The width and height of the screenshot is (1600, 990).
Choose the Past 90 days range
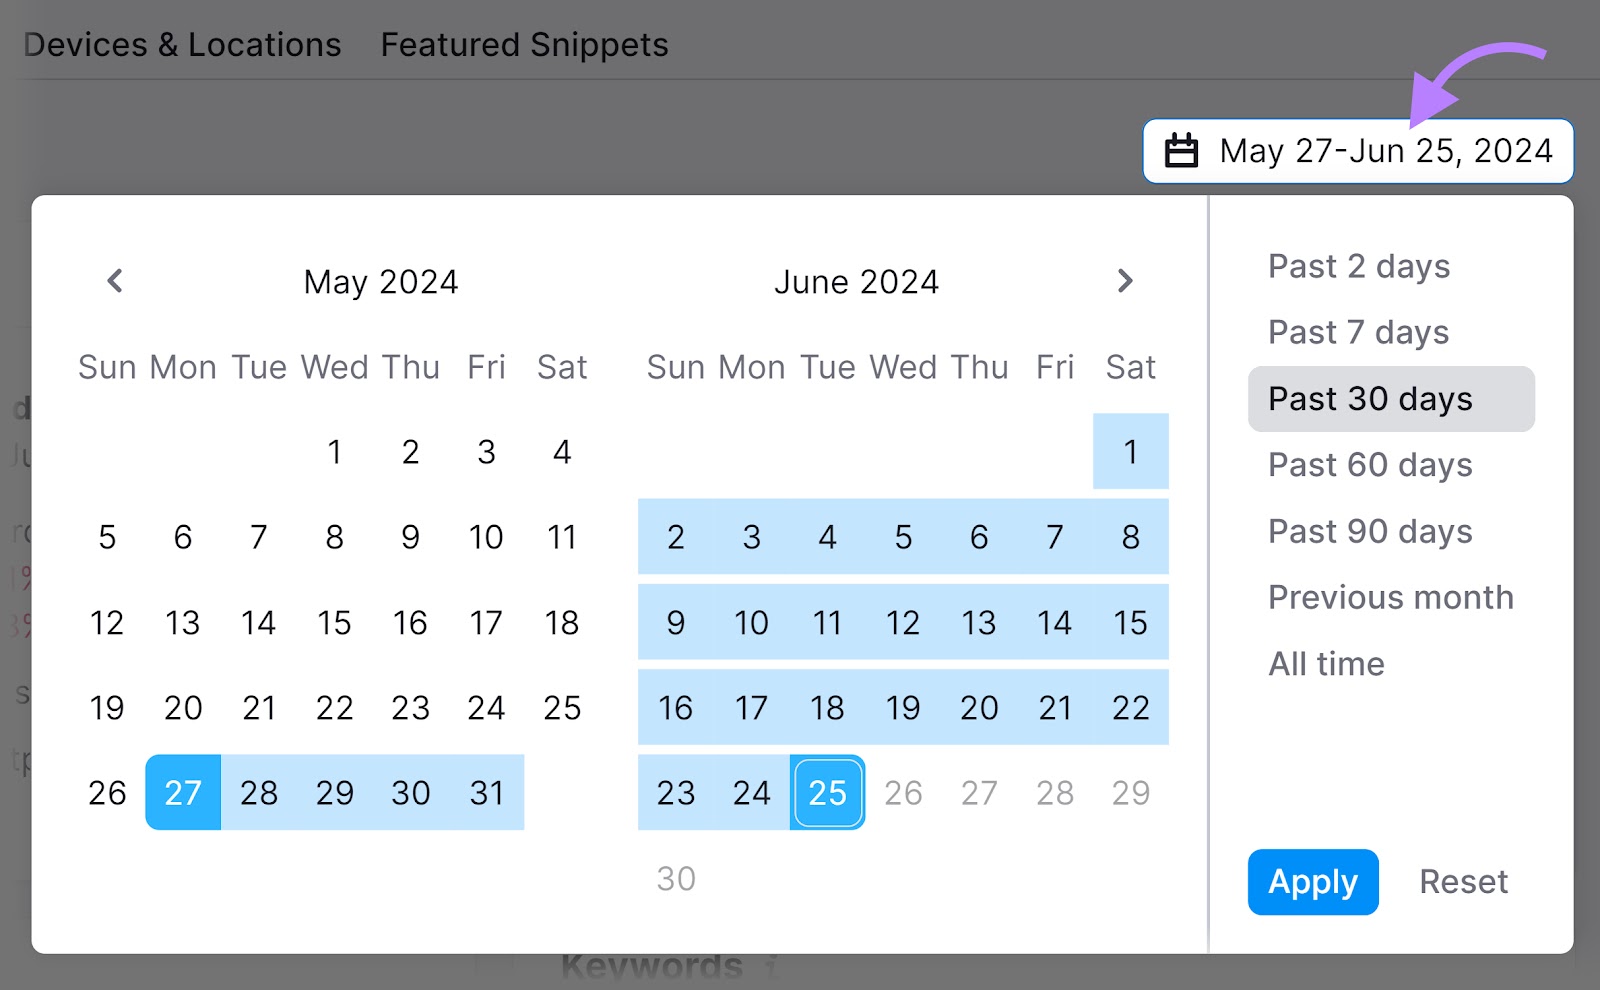click(x=1369, y=531)
